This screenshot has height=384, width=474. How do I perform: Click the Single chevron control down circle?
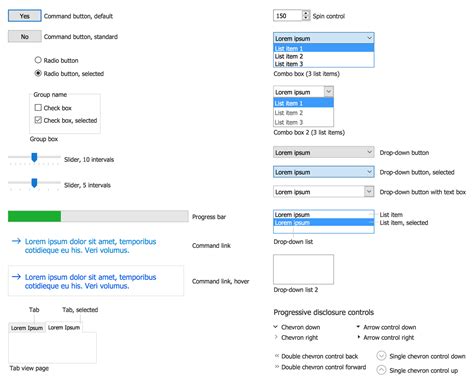click(381, 356)
